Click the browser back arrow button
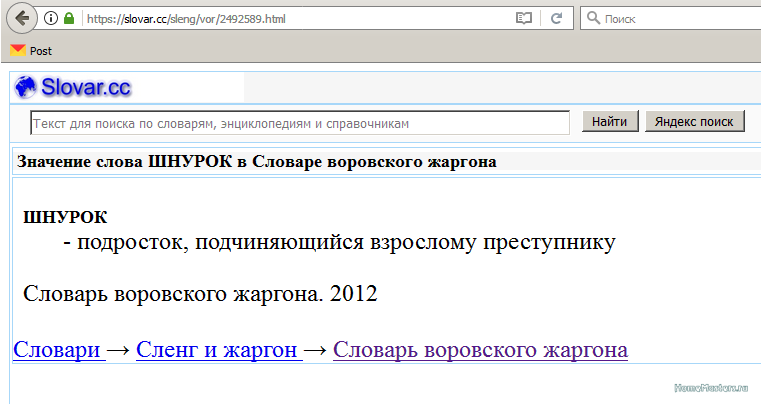The image size is (761, 404). (x=21, y=18)
